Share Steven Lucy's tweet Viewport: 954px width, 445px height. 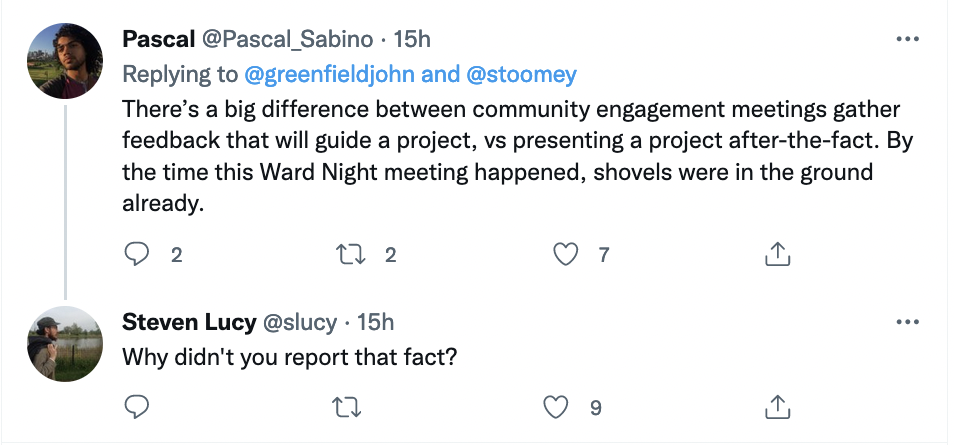(777, 406)
